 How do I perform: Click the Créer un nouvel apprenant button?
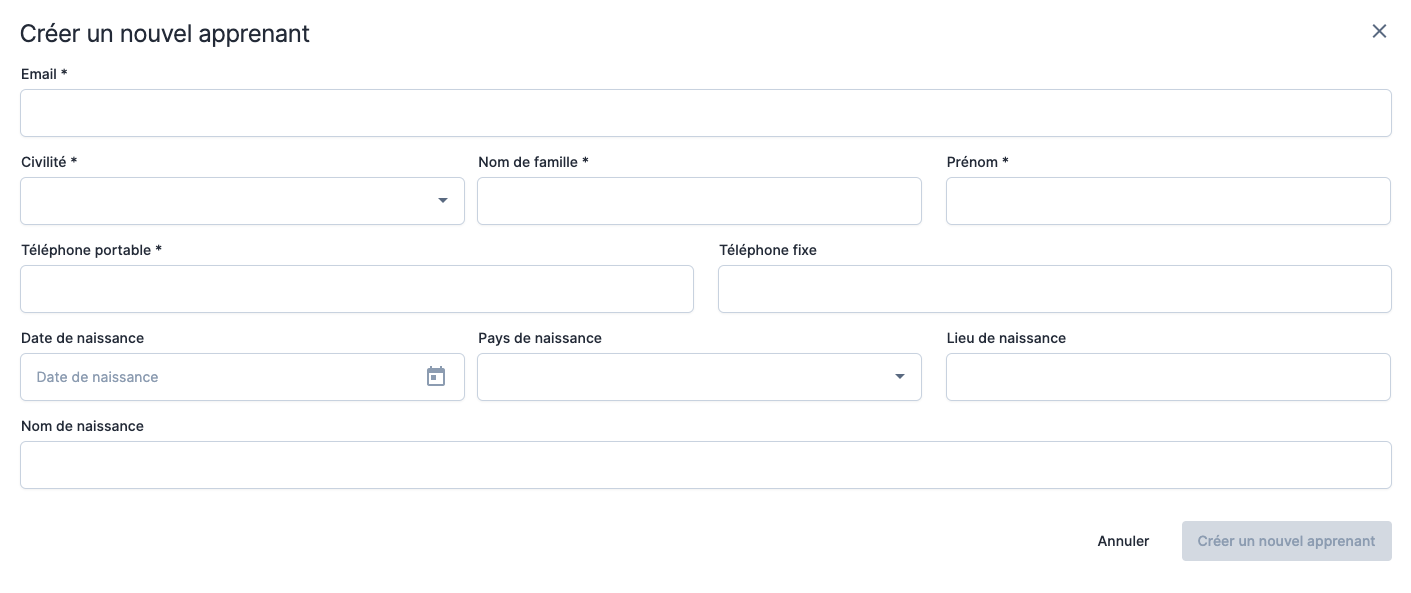pyautogui.click(x=1286, y=541)
